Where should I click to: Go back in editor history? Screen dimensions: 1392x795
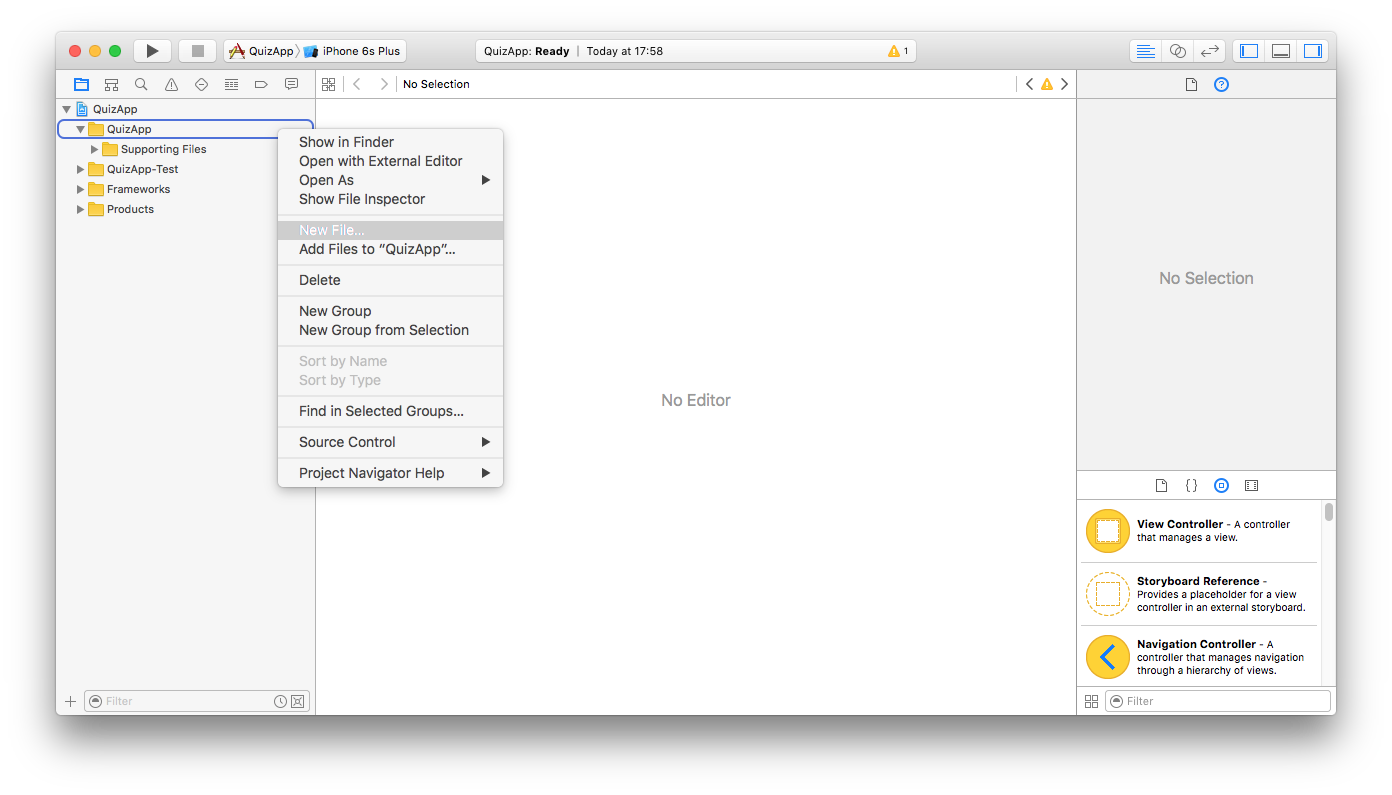click(x=357, y=84)
